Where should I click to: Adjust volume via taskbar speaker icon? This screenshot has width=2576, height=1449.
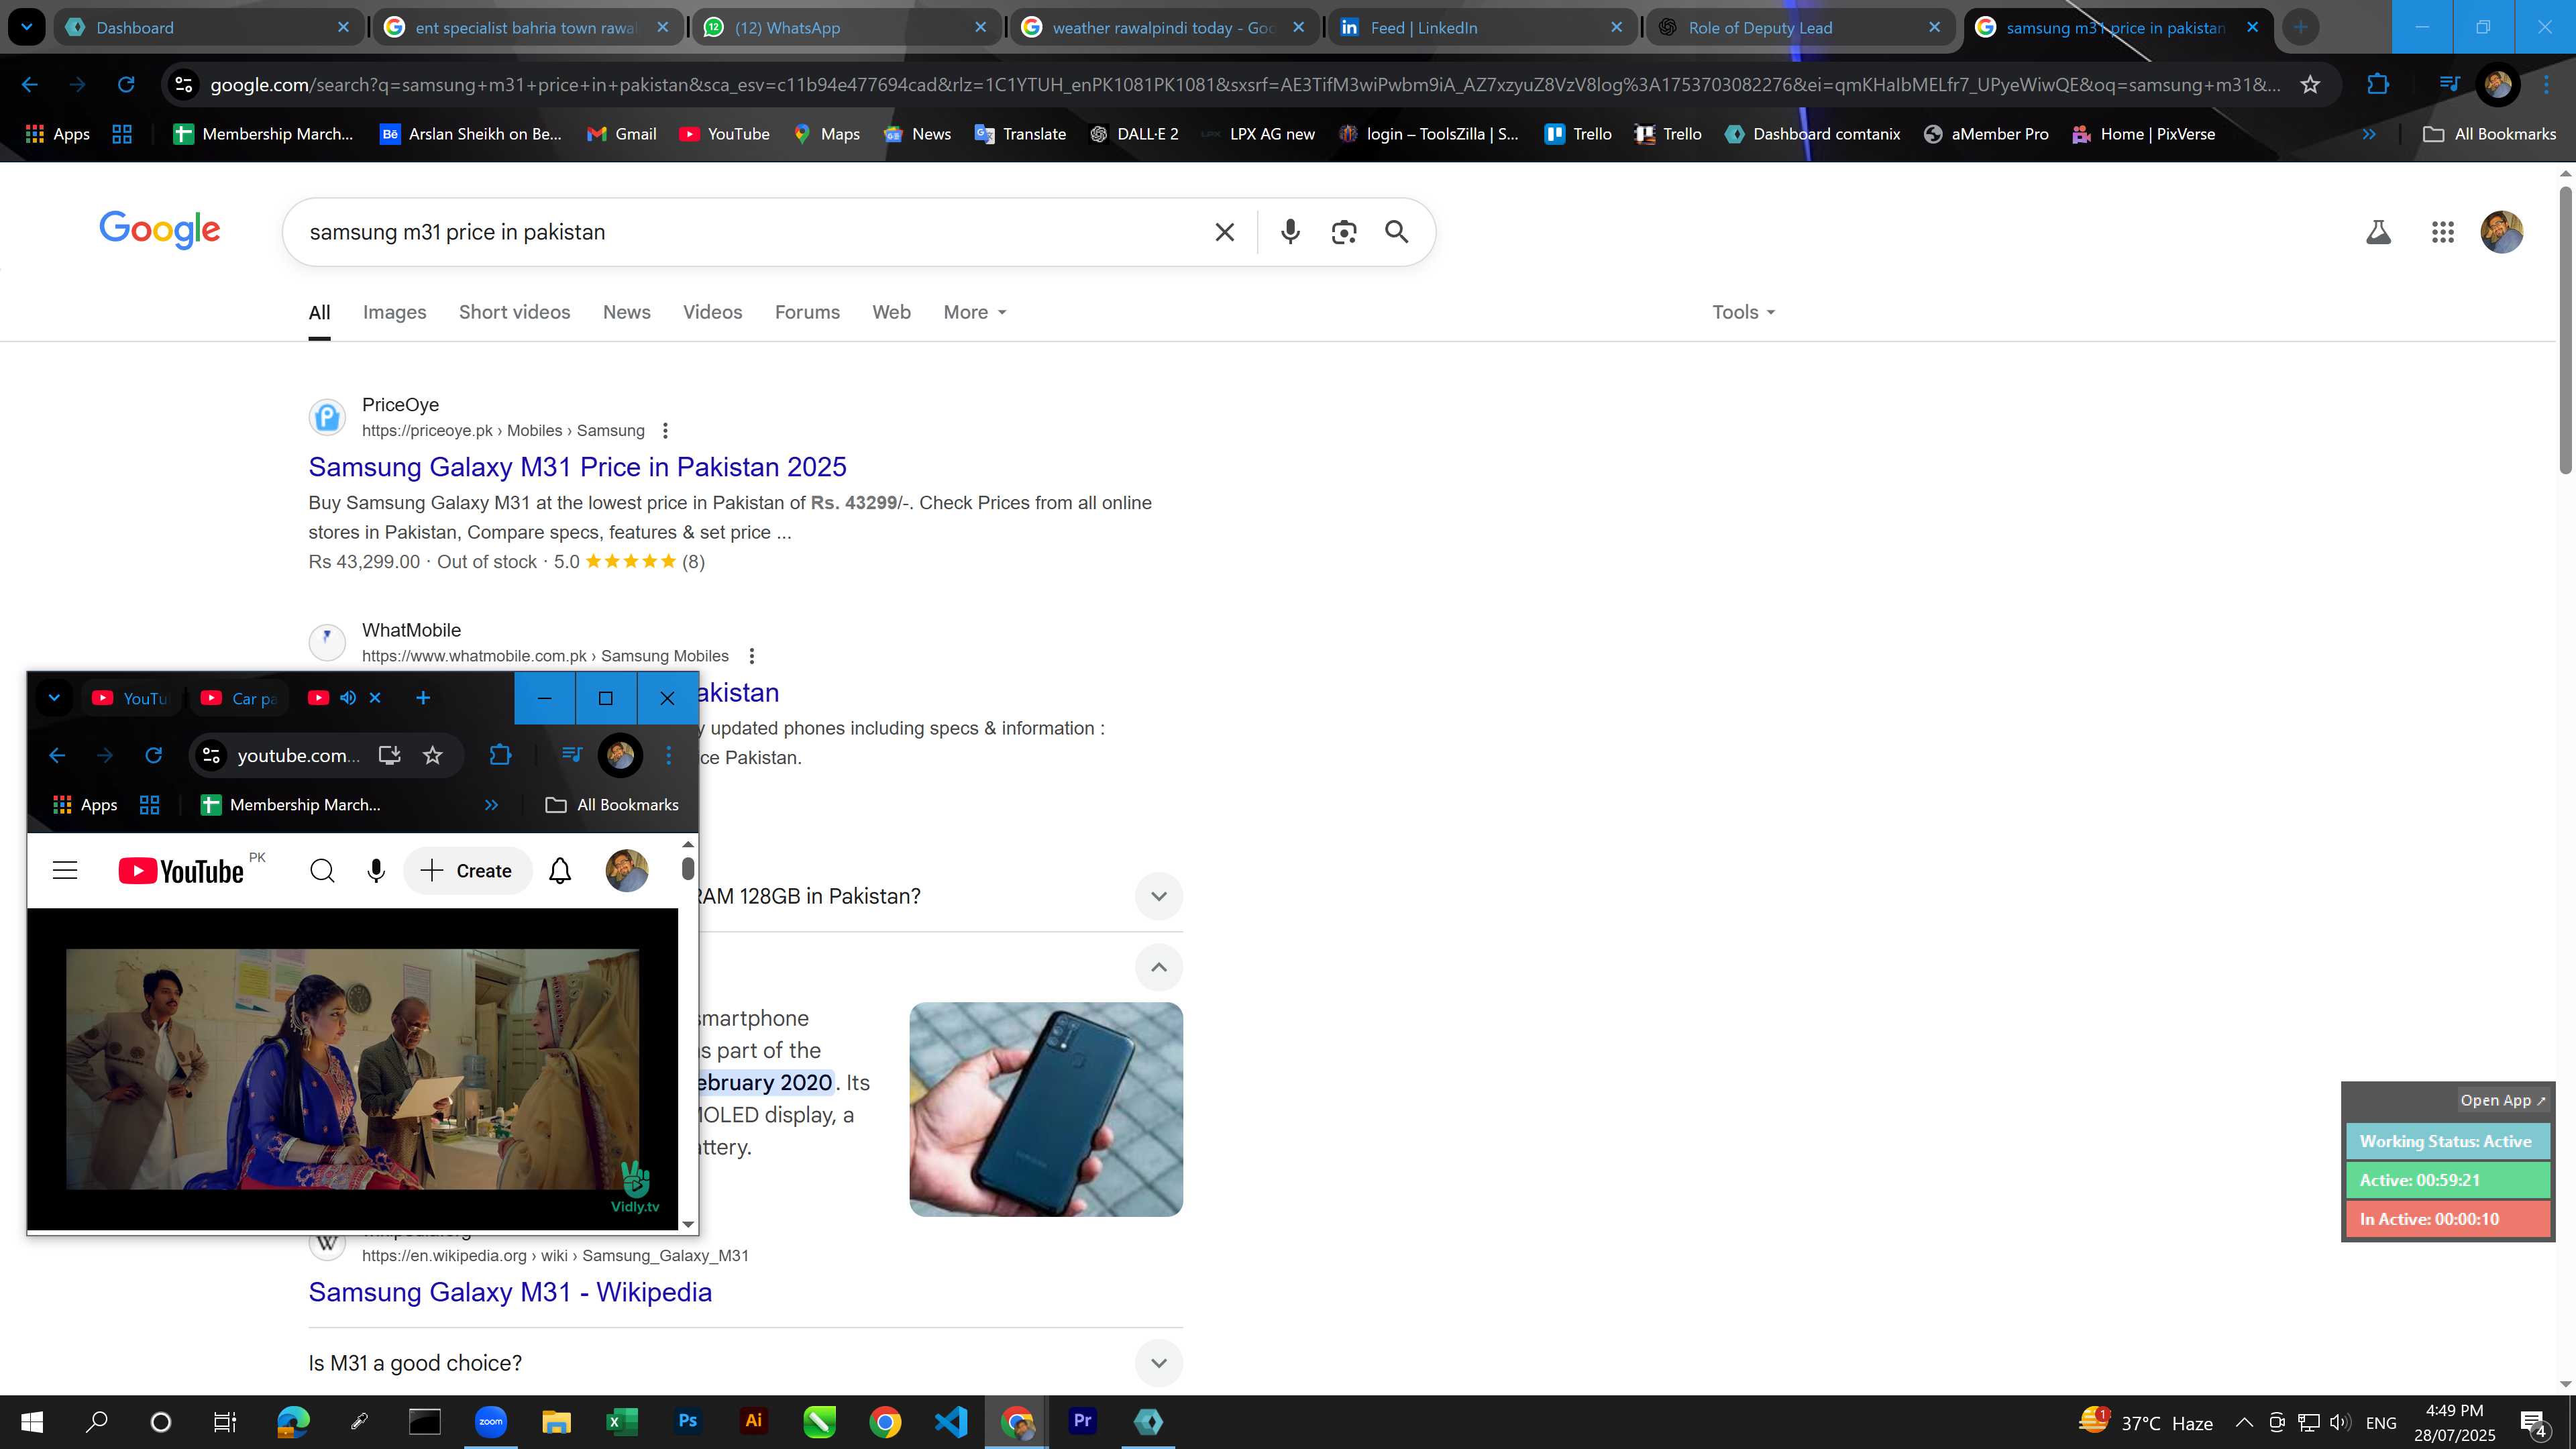pyautogui.click(x=2339, y=1422)
